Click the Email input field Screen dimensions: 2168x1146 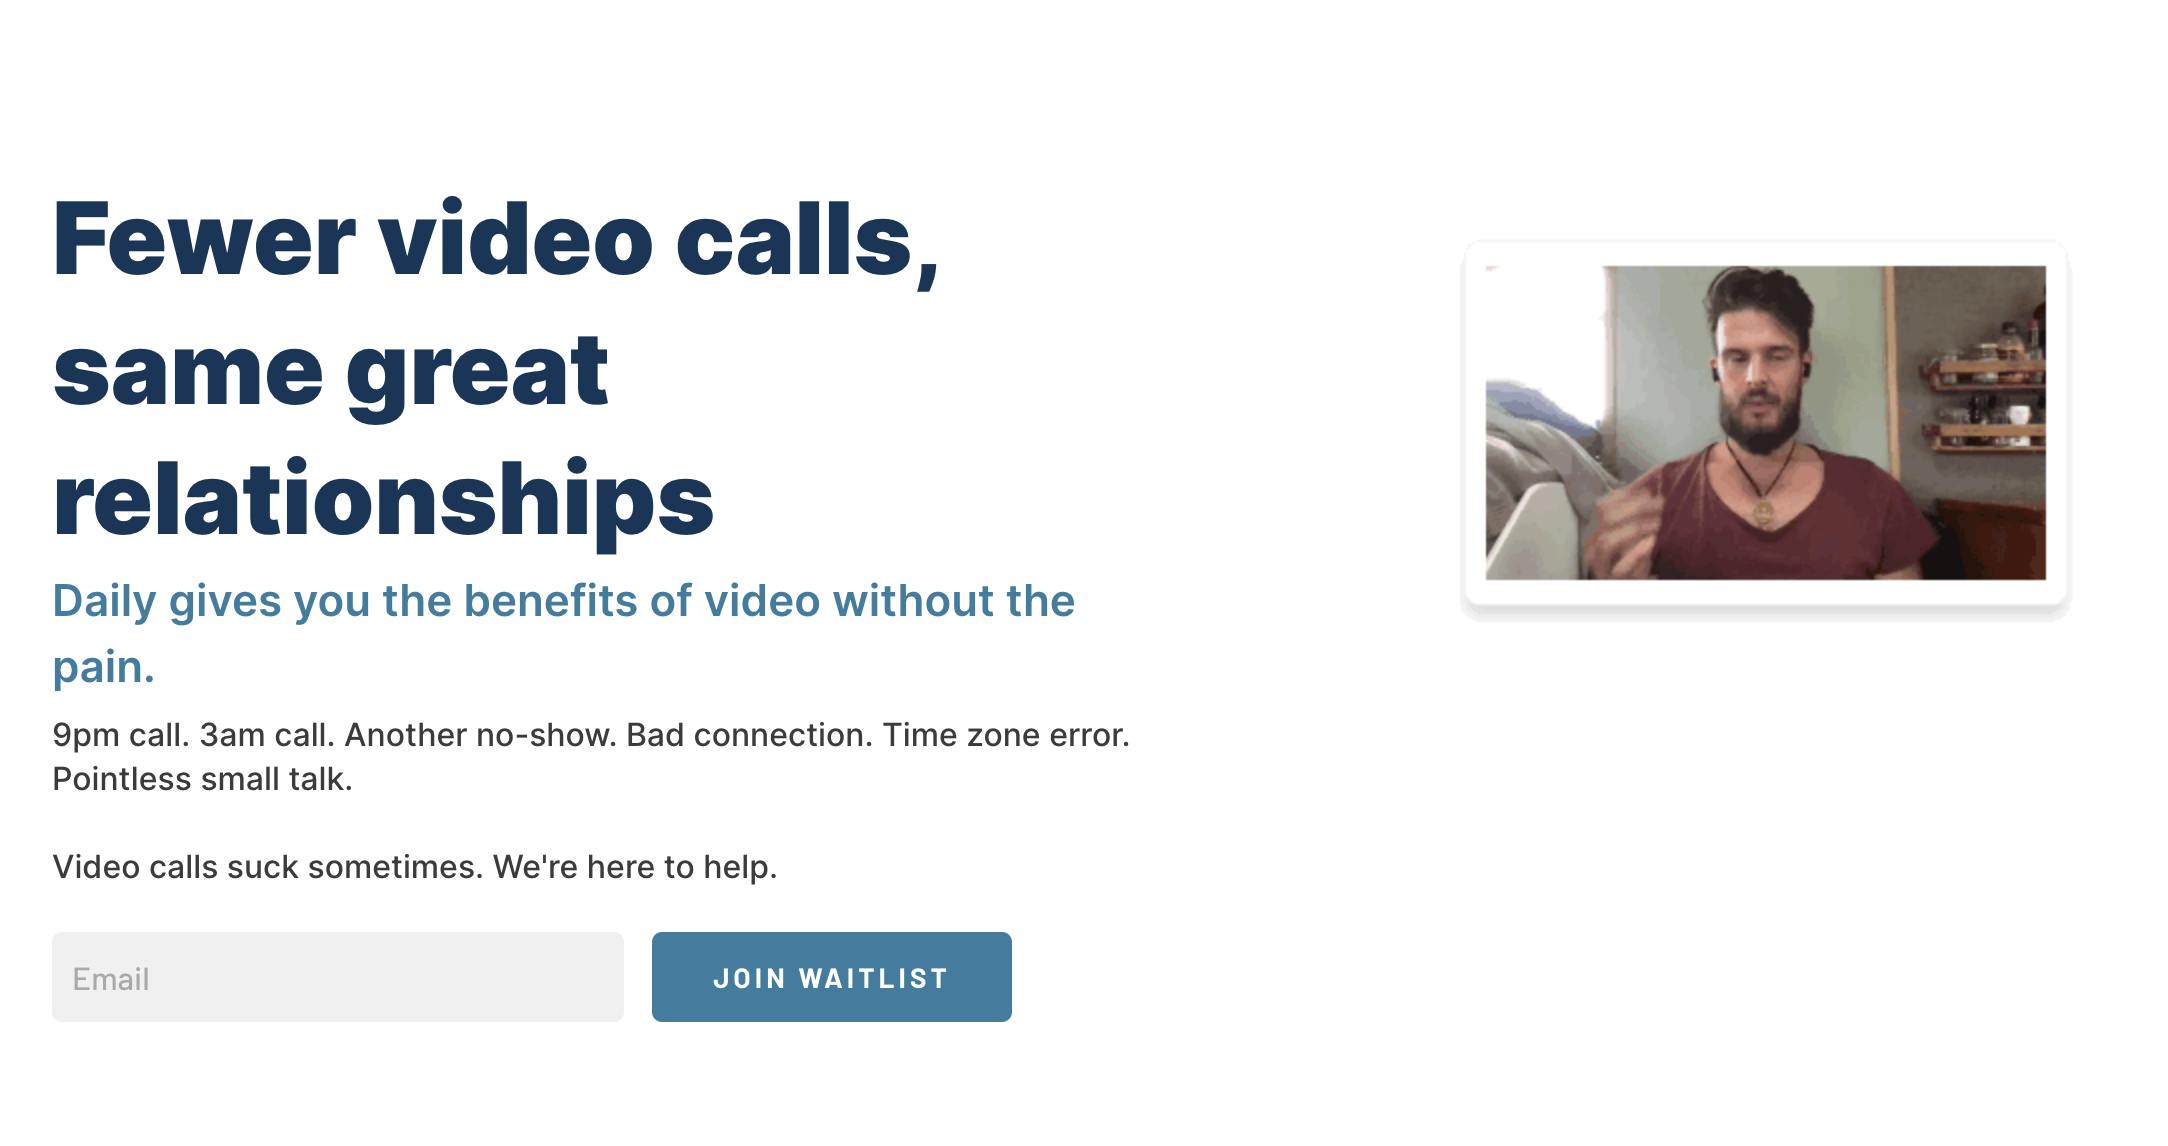click(x=338, y=977)
